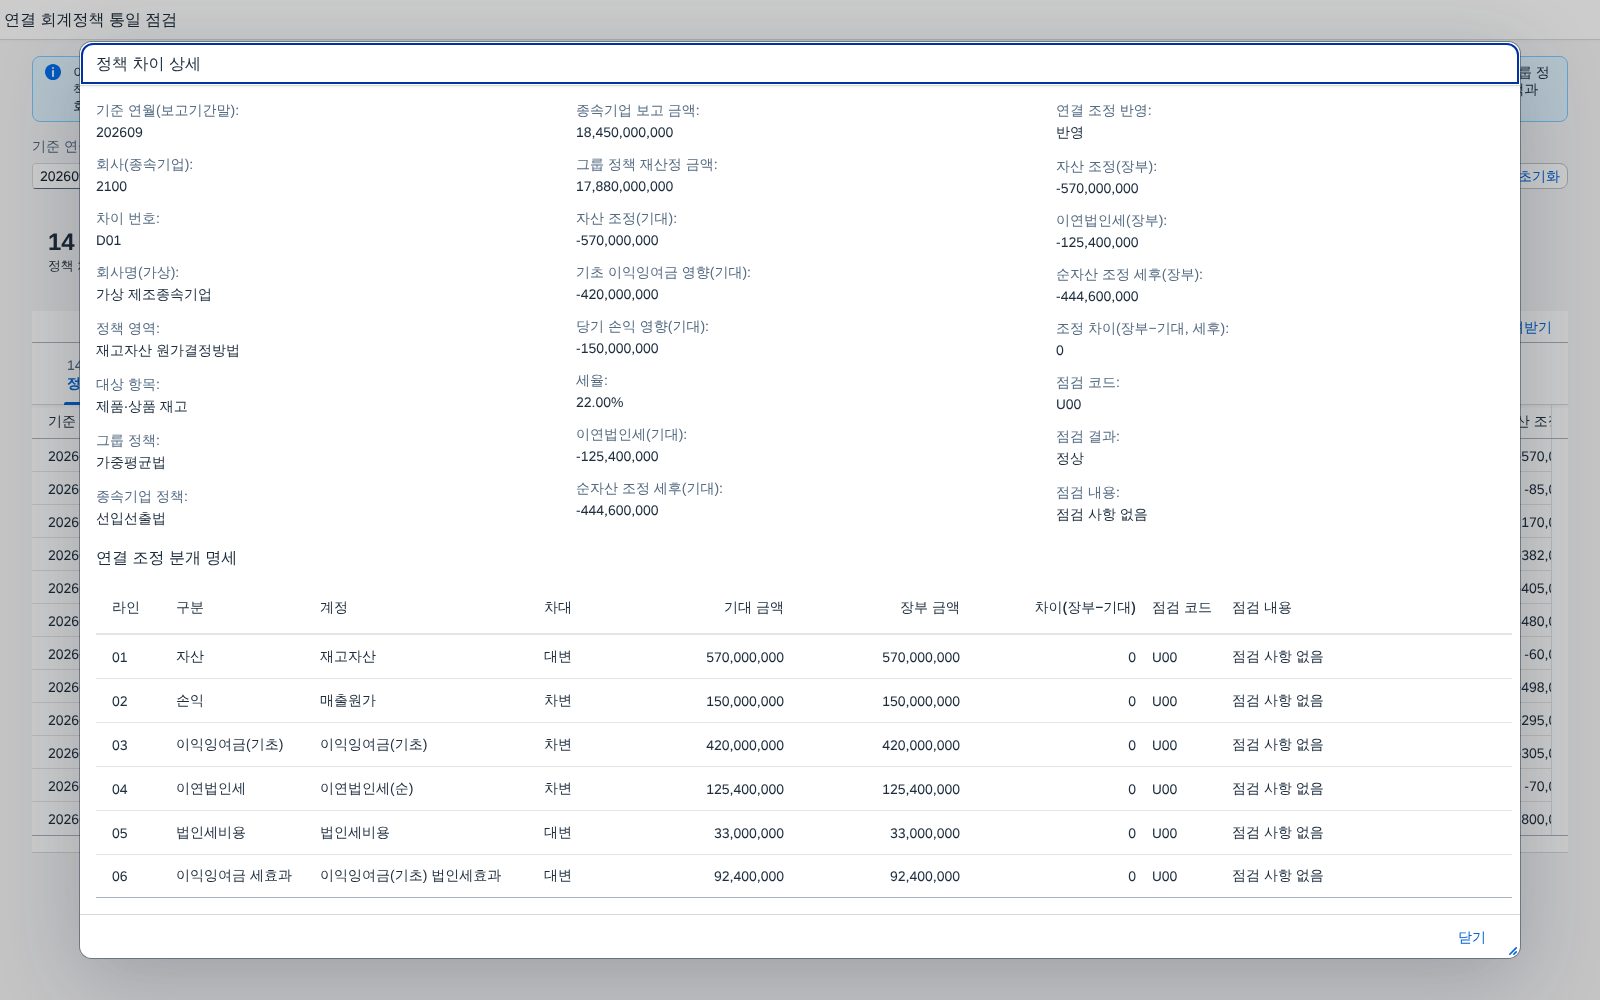Image resolution: width=1600 pixels, height=1000 pixels.
Task: Click the 연결 조정 분개 명세 section title
Action: 166,558
